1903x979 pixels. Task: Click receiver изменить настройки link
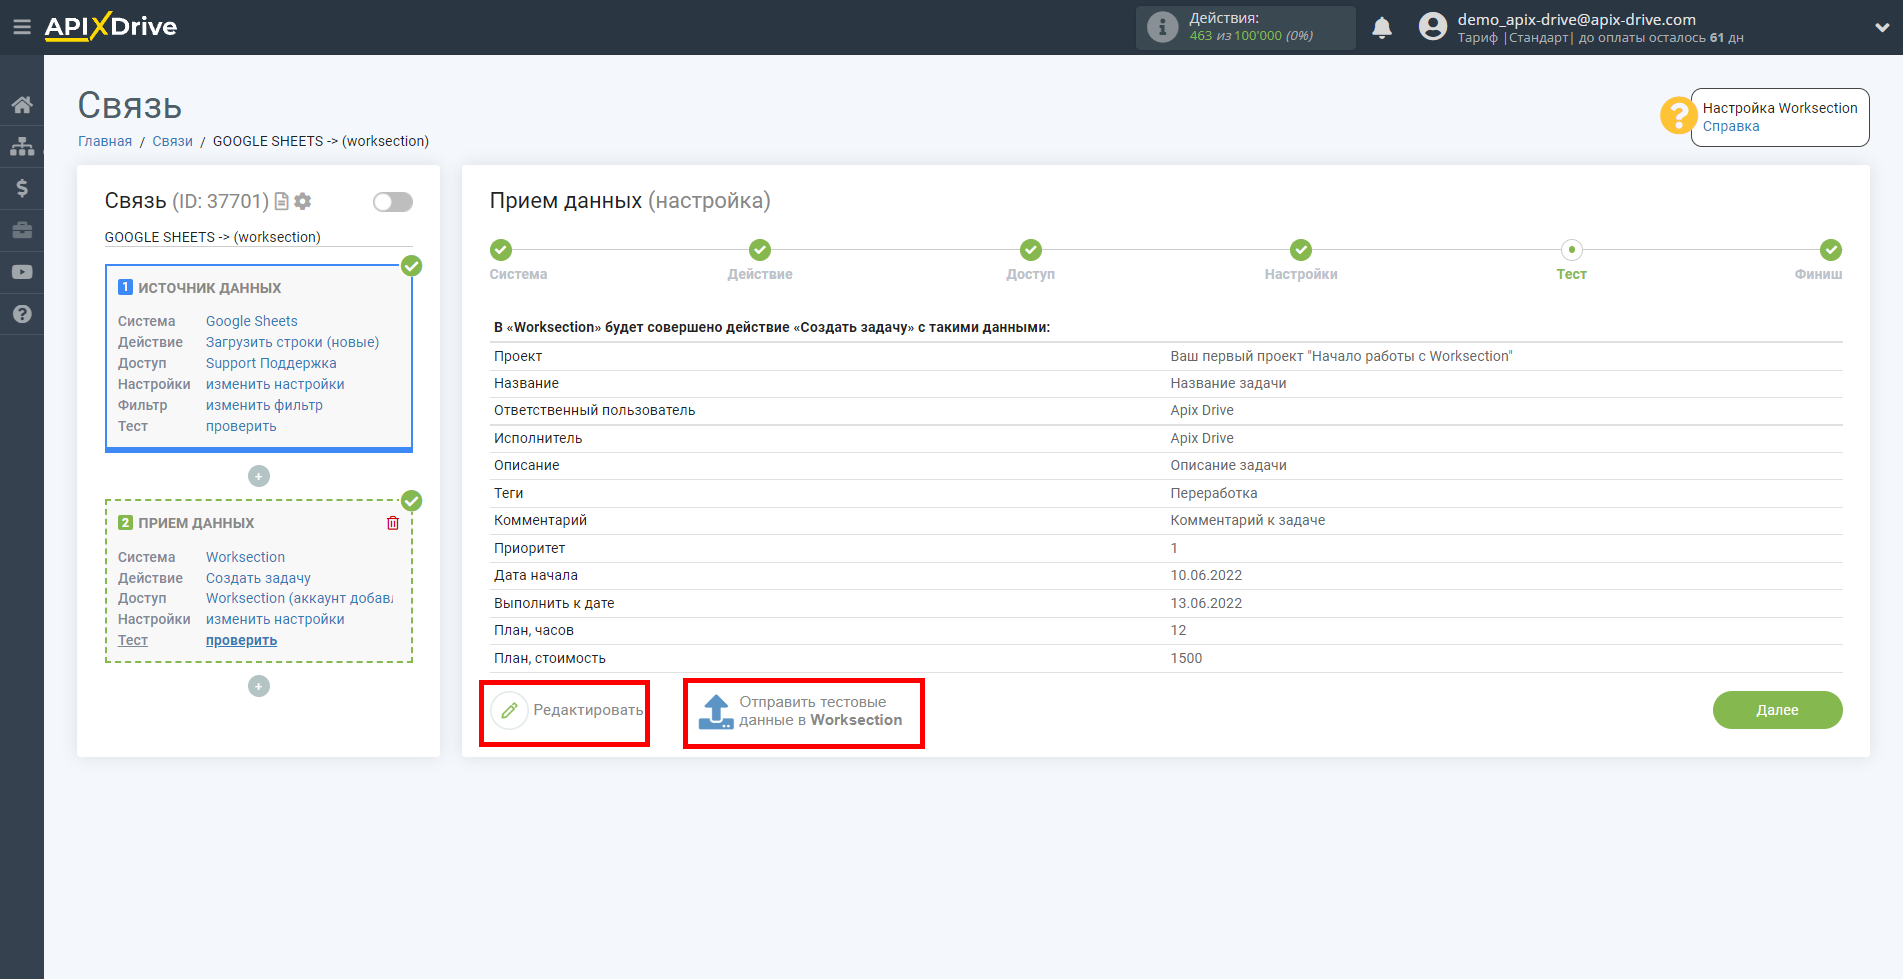click(x=275, y=619)
